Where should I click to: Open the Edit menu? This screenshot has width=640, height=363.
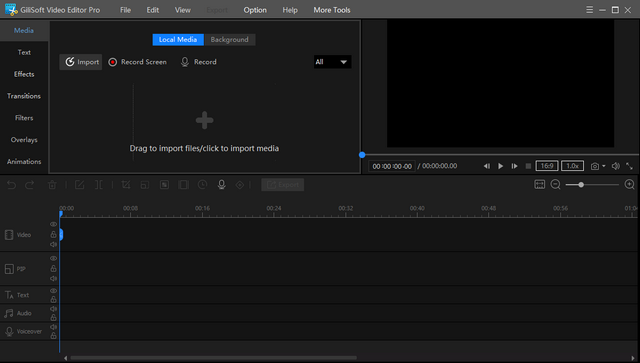[153, 10]
